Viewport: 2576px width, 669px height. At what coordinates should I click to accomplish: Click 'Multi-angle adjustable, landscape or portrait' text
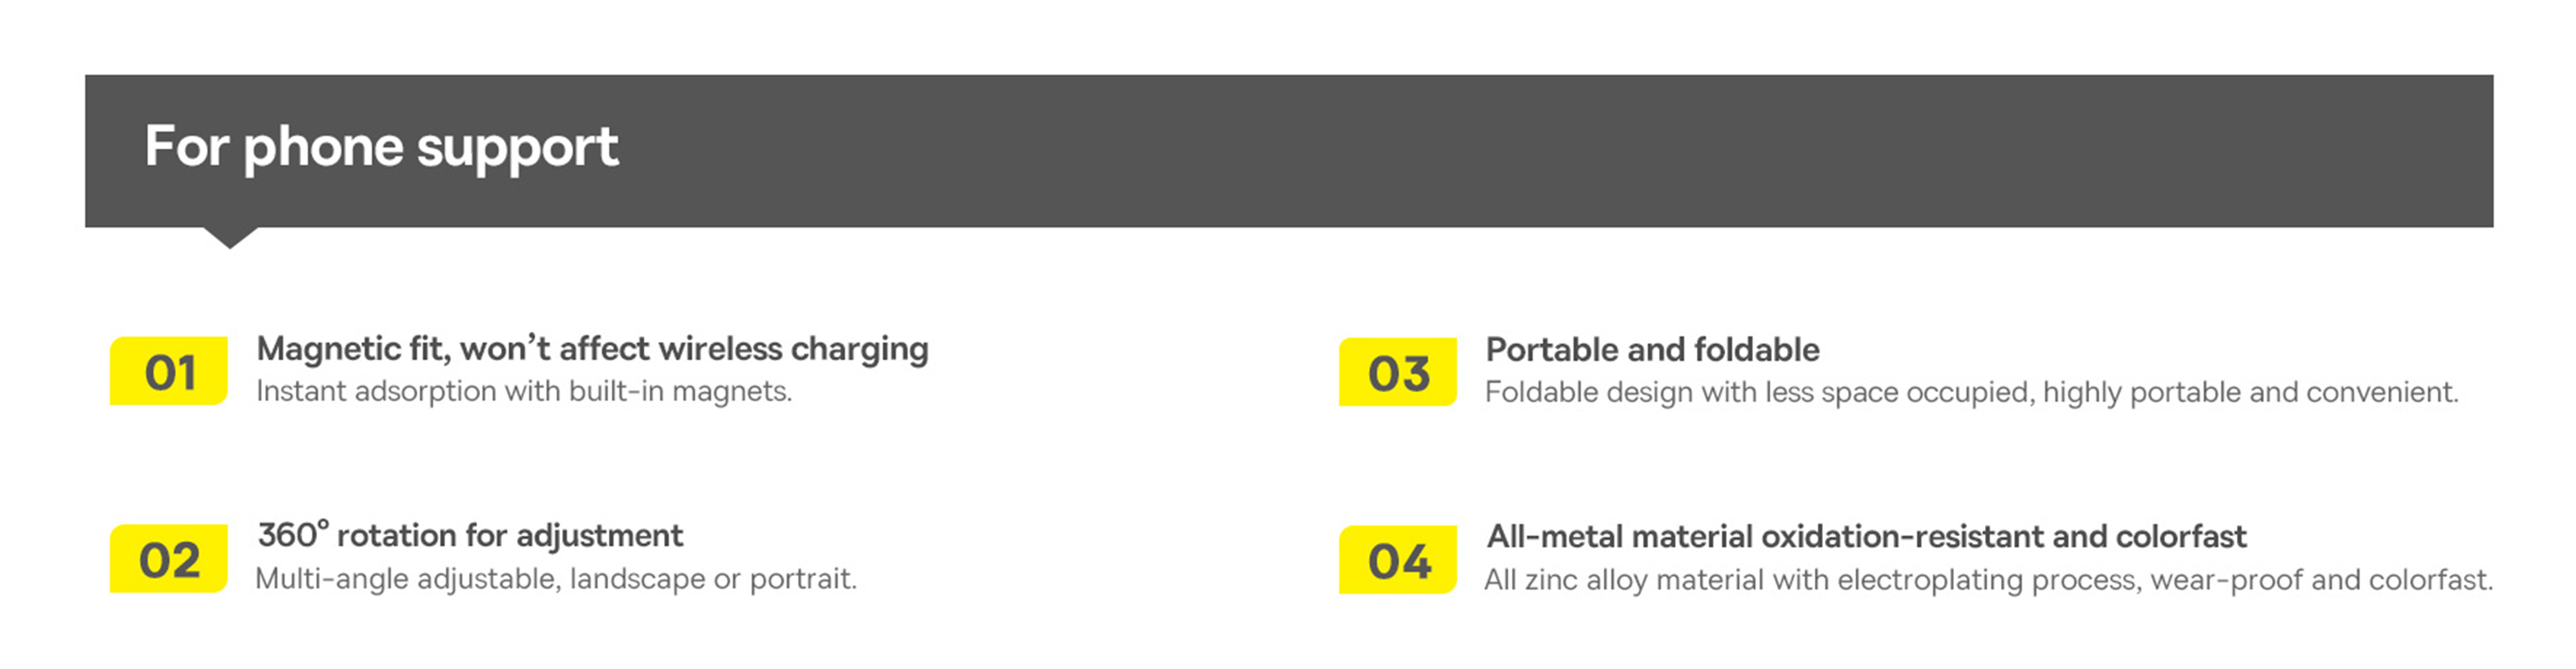point(556,579)
